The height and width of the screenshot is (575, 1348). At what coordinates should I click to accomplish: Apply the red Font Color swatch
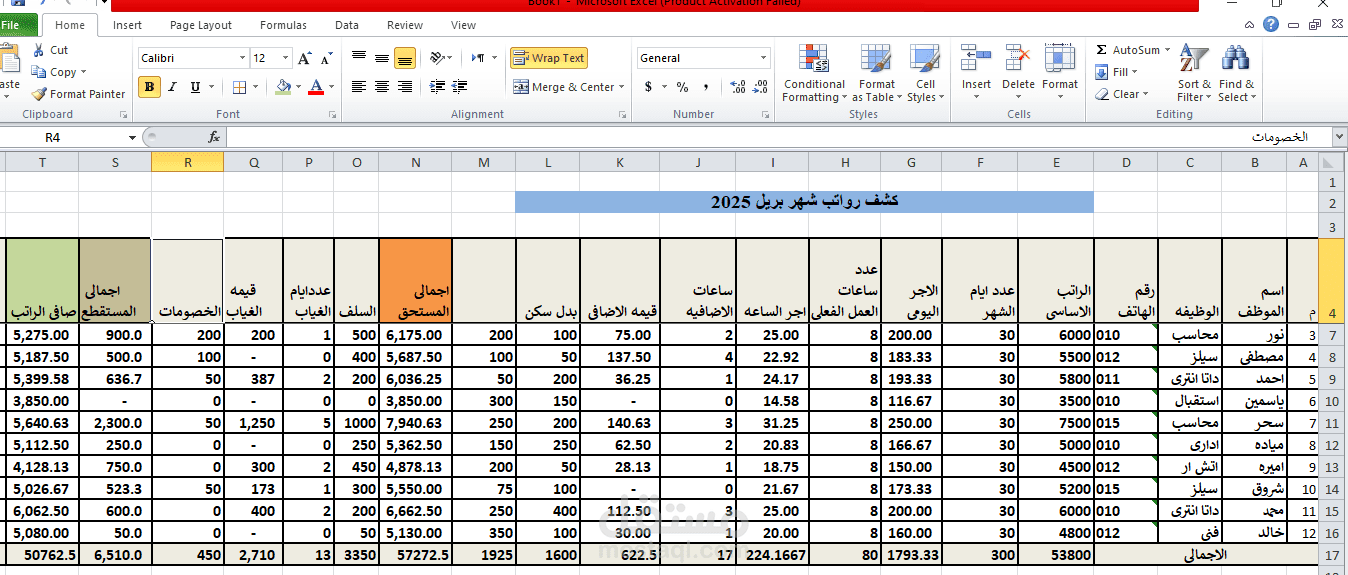(317, 87)
